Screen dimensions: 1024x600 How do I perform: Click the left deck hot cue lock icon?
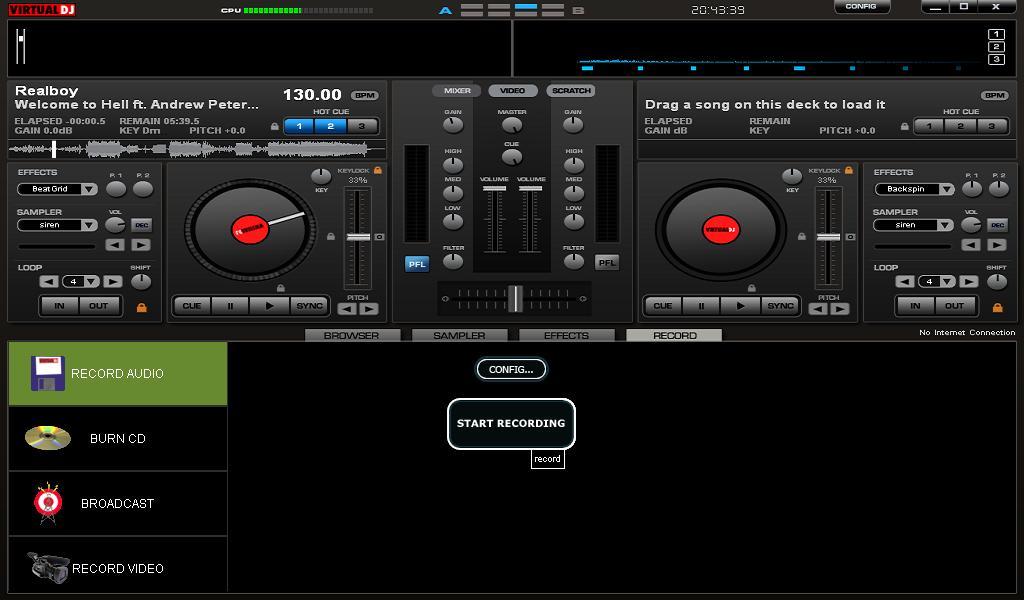pos(275,126)
